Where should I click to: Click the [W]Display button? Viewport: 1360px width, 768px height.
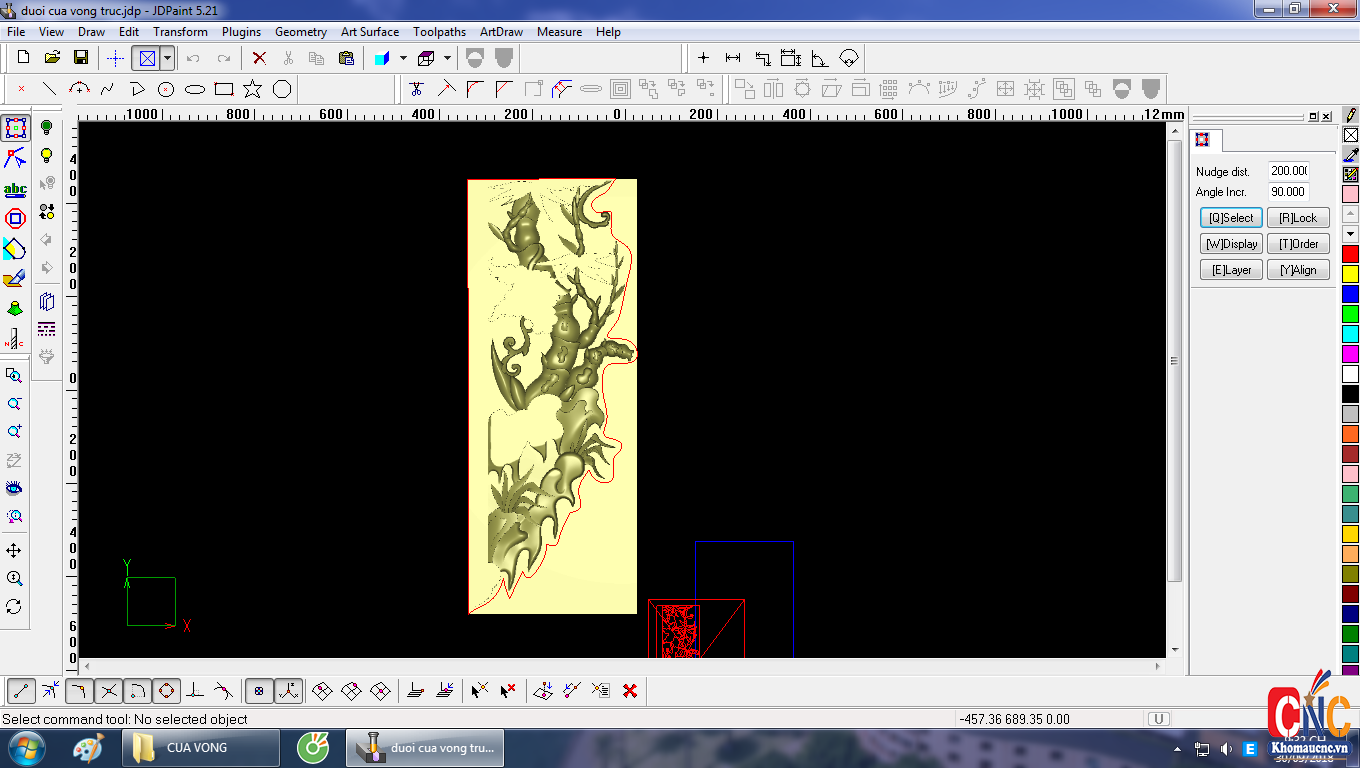(x=1231, y=244)
